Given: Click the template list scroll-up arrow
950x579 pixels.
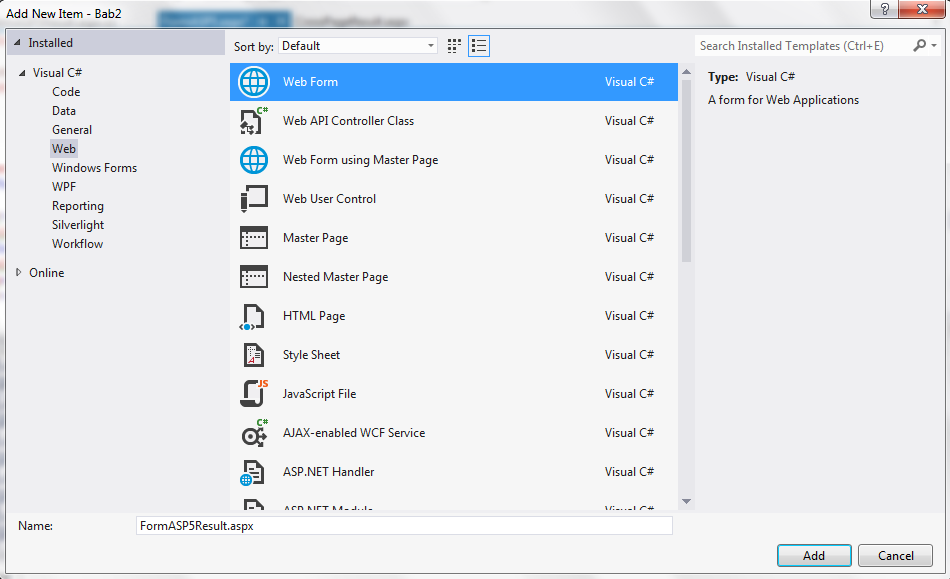Looking at the screenshot, I should (686, 71).
